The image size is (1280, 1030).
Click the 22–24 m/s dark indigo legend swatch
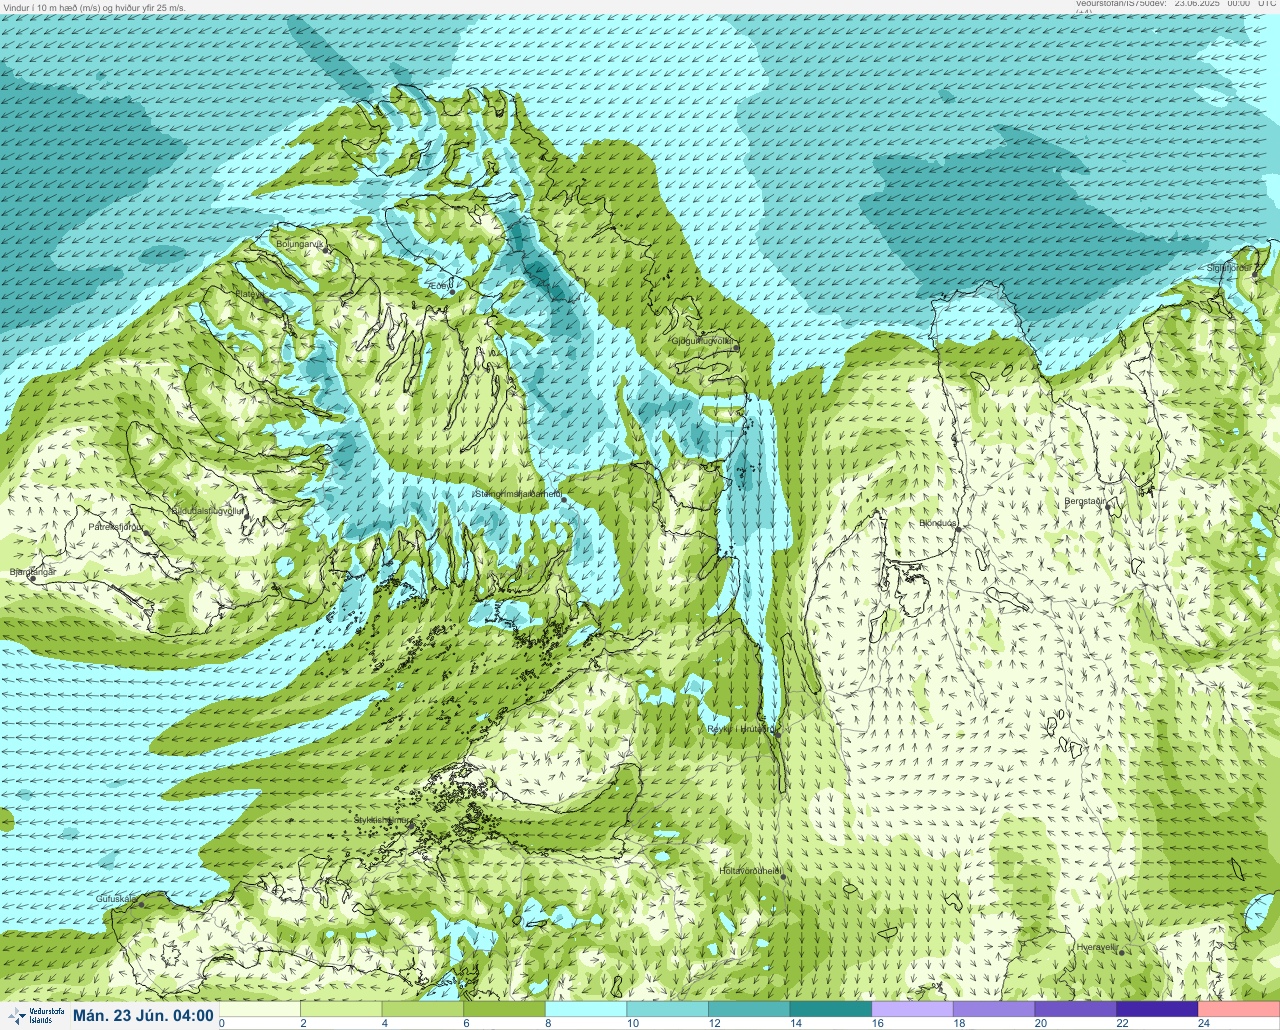1158,1009
